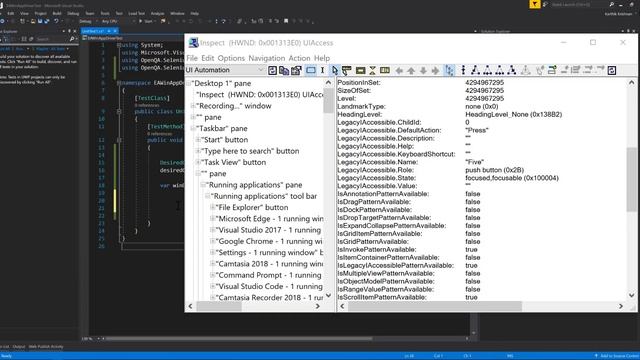Select "Settings - 1 running window" tree item

(x=269, y=253)
